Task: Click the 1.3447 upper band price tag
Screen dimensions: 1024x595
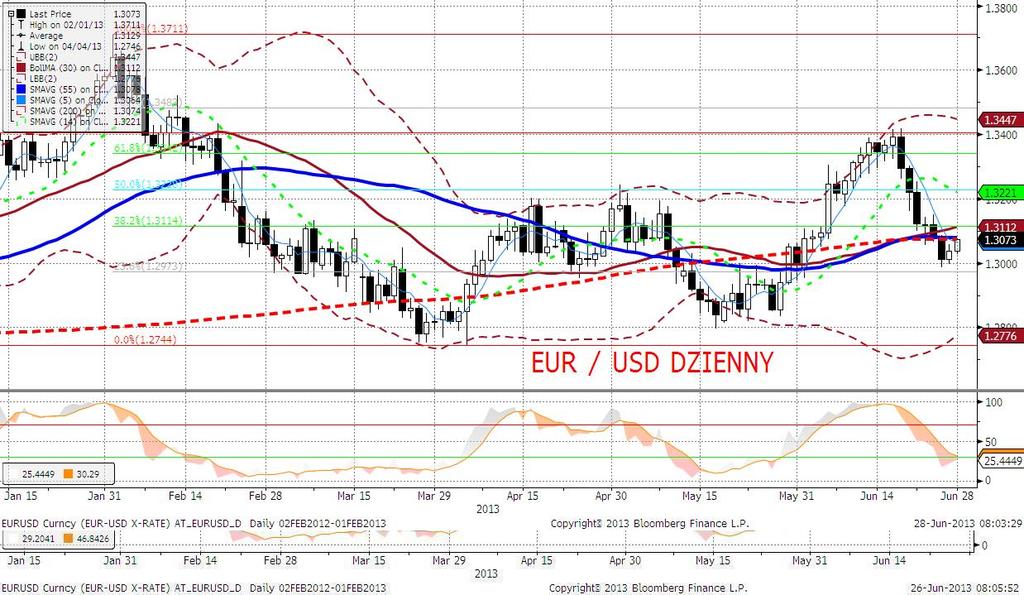Action: tap(1000, 121)
